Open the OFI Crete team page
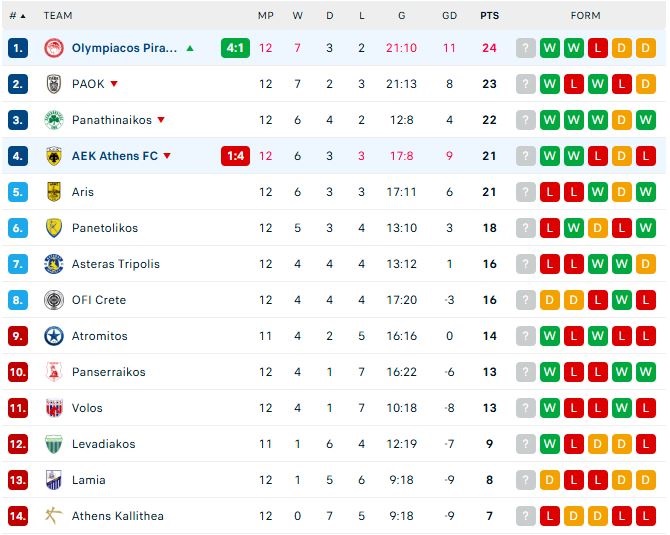Screen dimensions: 670x535 click(x=99, y=300)
